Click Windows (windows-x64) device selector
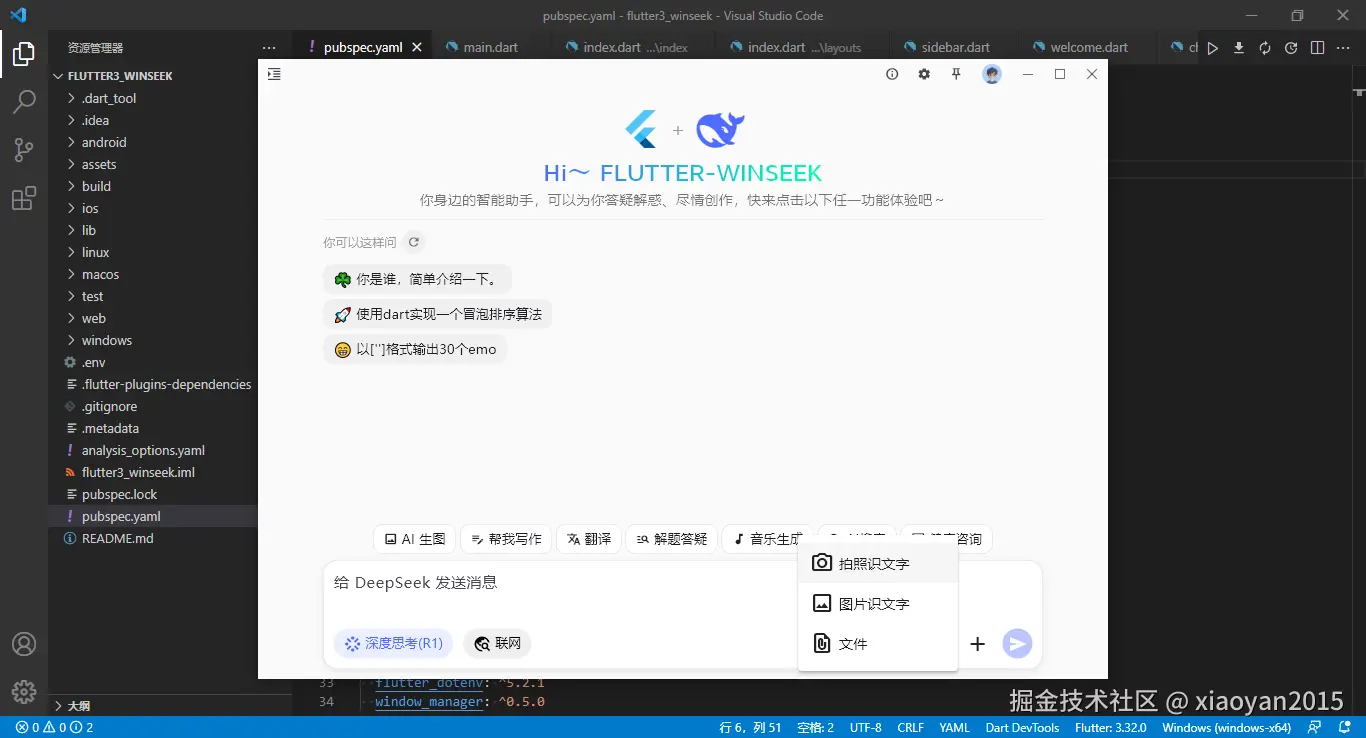The image size is (1366, 738). pos(1226,727)
